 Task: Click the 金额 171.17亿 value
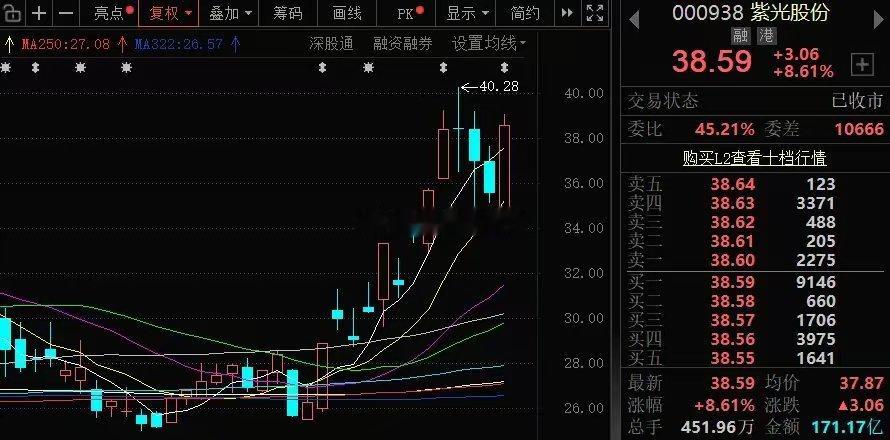847,426
